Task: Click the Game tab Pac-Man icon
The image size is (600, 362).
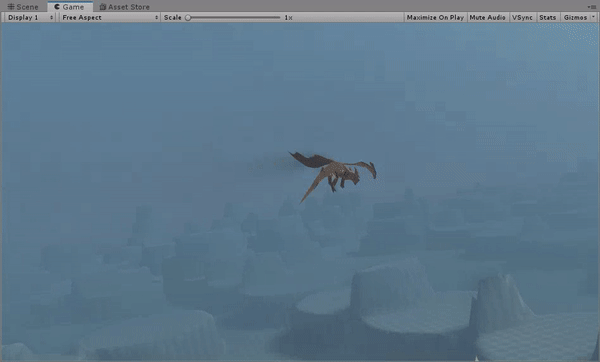Action: point(57,7)
